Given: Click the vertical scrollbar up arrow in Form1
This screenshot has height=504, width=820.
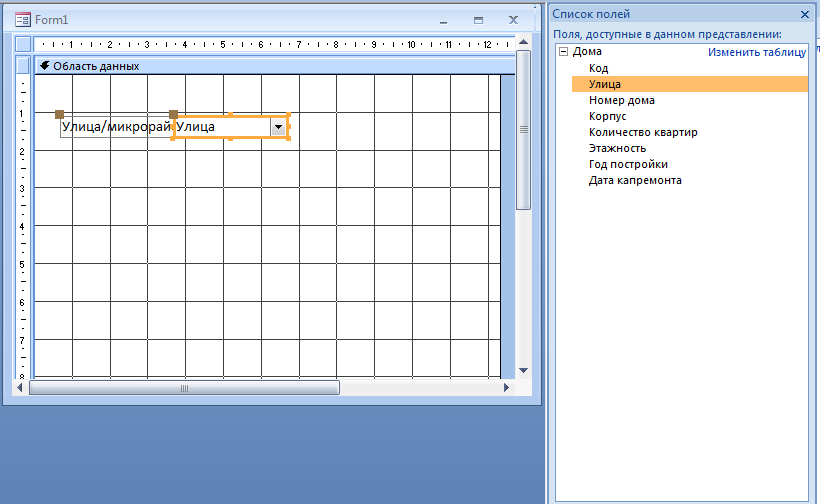Looking at the screenshot, I should [x=523, y=42].
